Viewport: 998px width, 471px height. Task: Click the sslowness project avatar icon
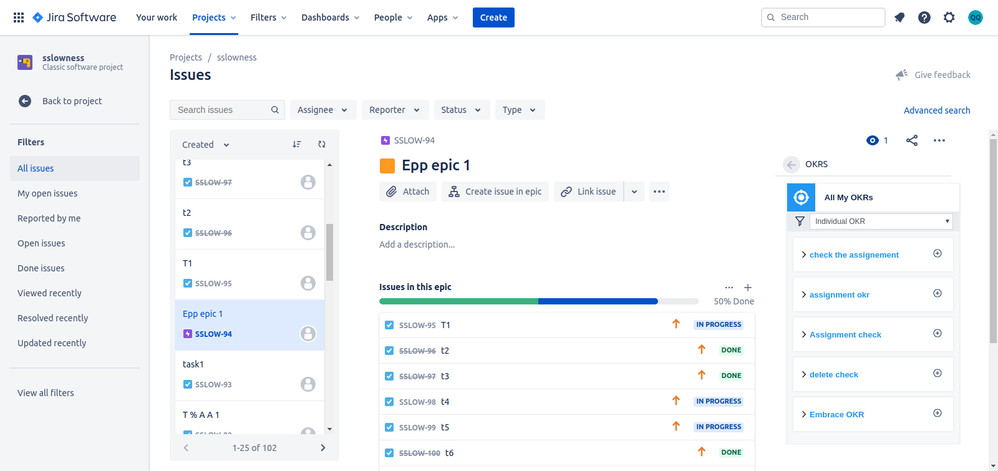[25, 62]
